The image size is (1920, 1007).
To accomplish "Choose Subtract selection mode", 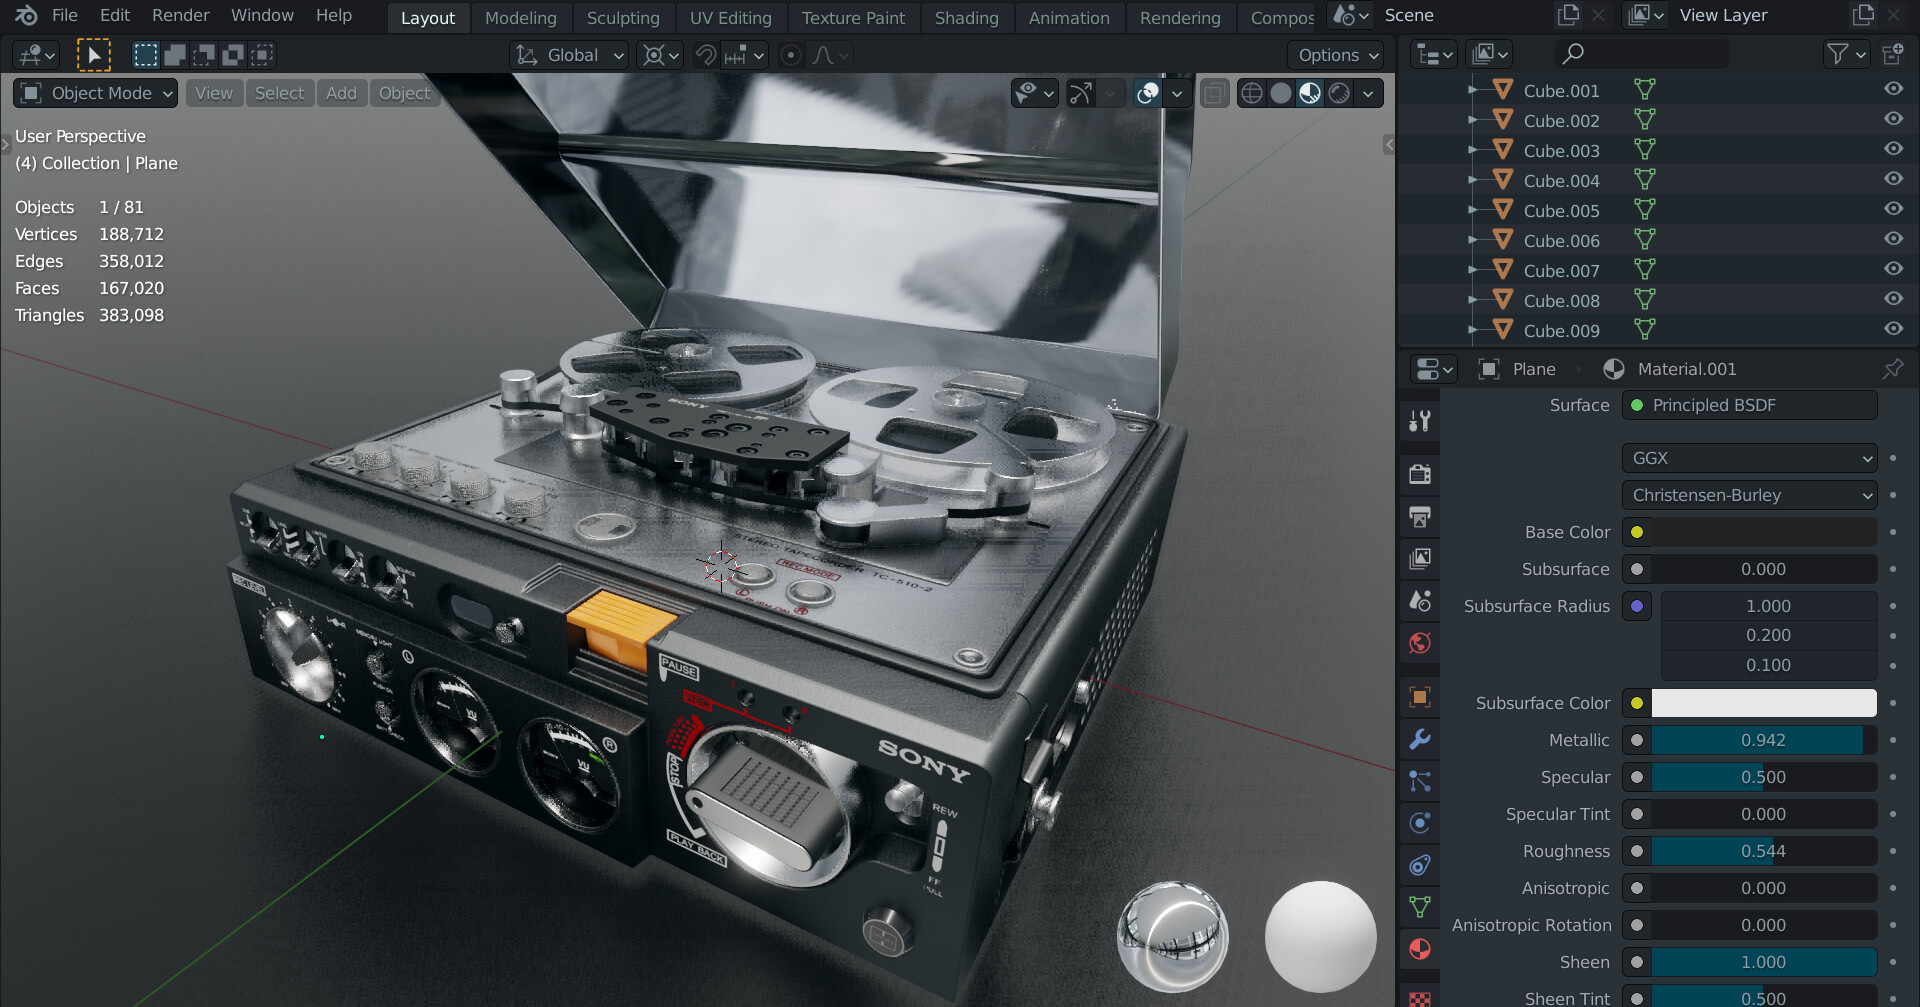I will (204, 55).
